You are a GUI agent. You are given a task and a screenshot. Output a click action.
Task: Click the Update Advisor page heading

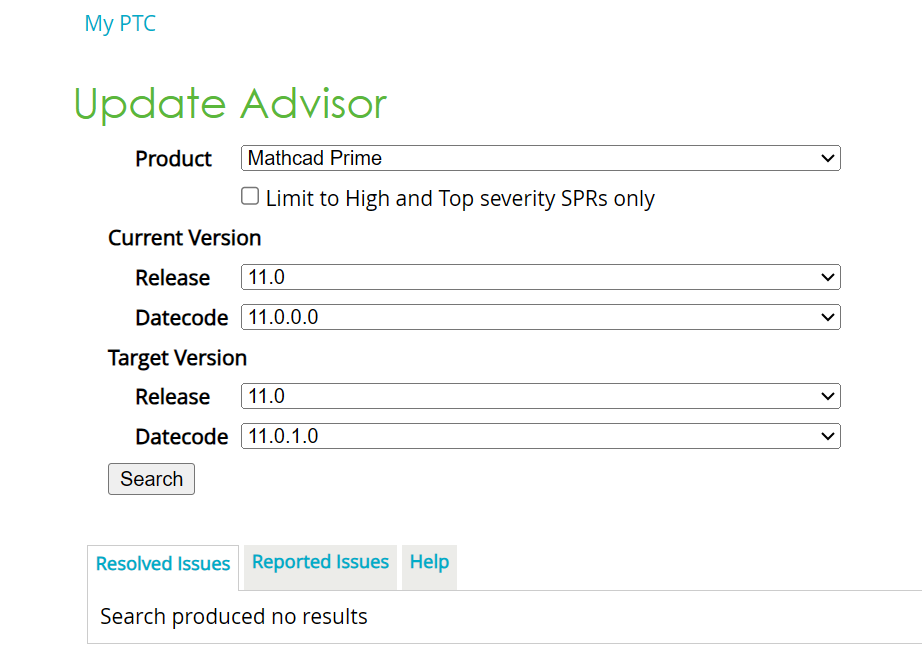point(230,103)
